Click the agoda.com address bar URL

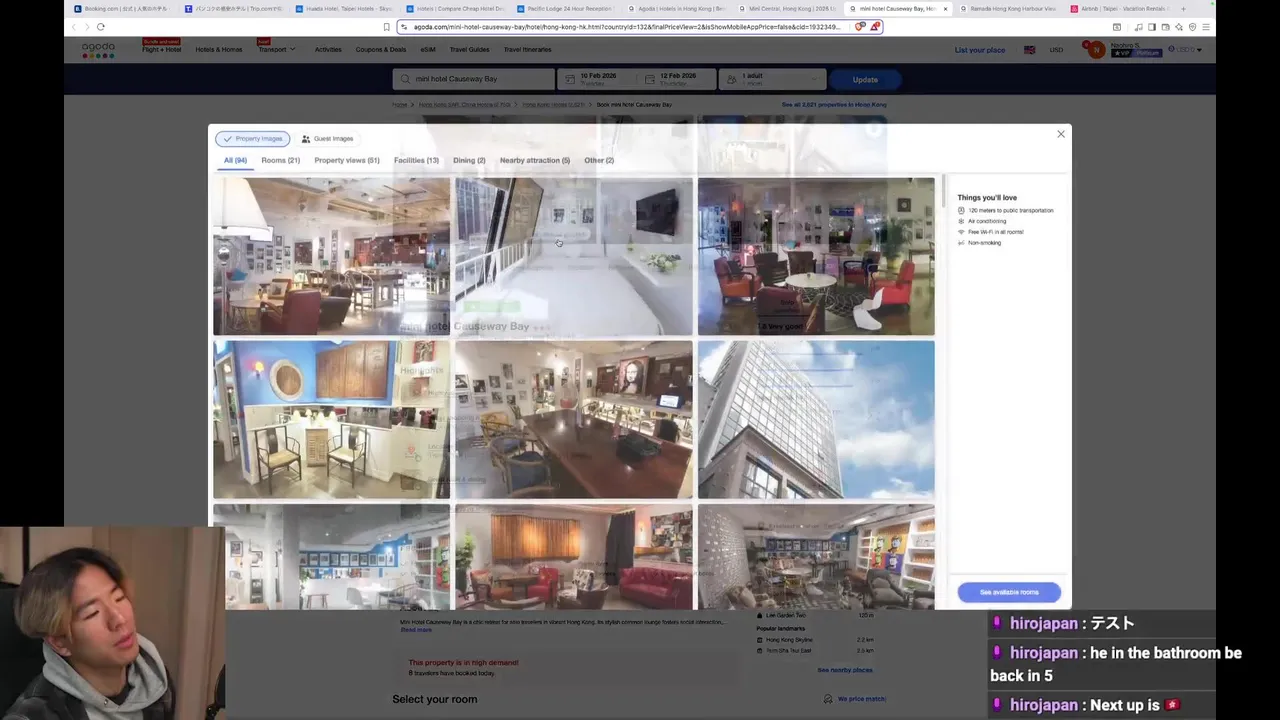(626, 27)
